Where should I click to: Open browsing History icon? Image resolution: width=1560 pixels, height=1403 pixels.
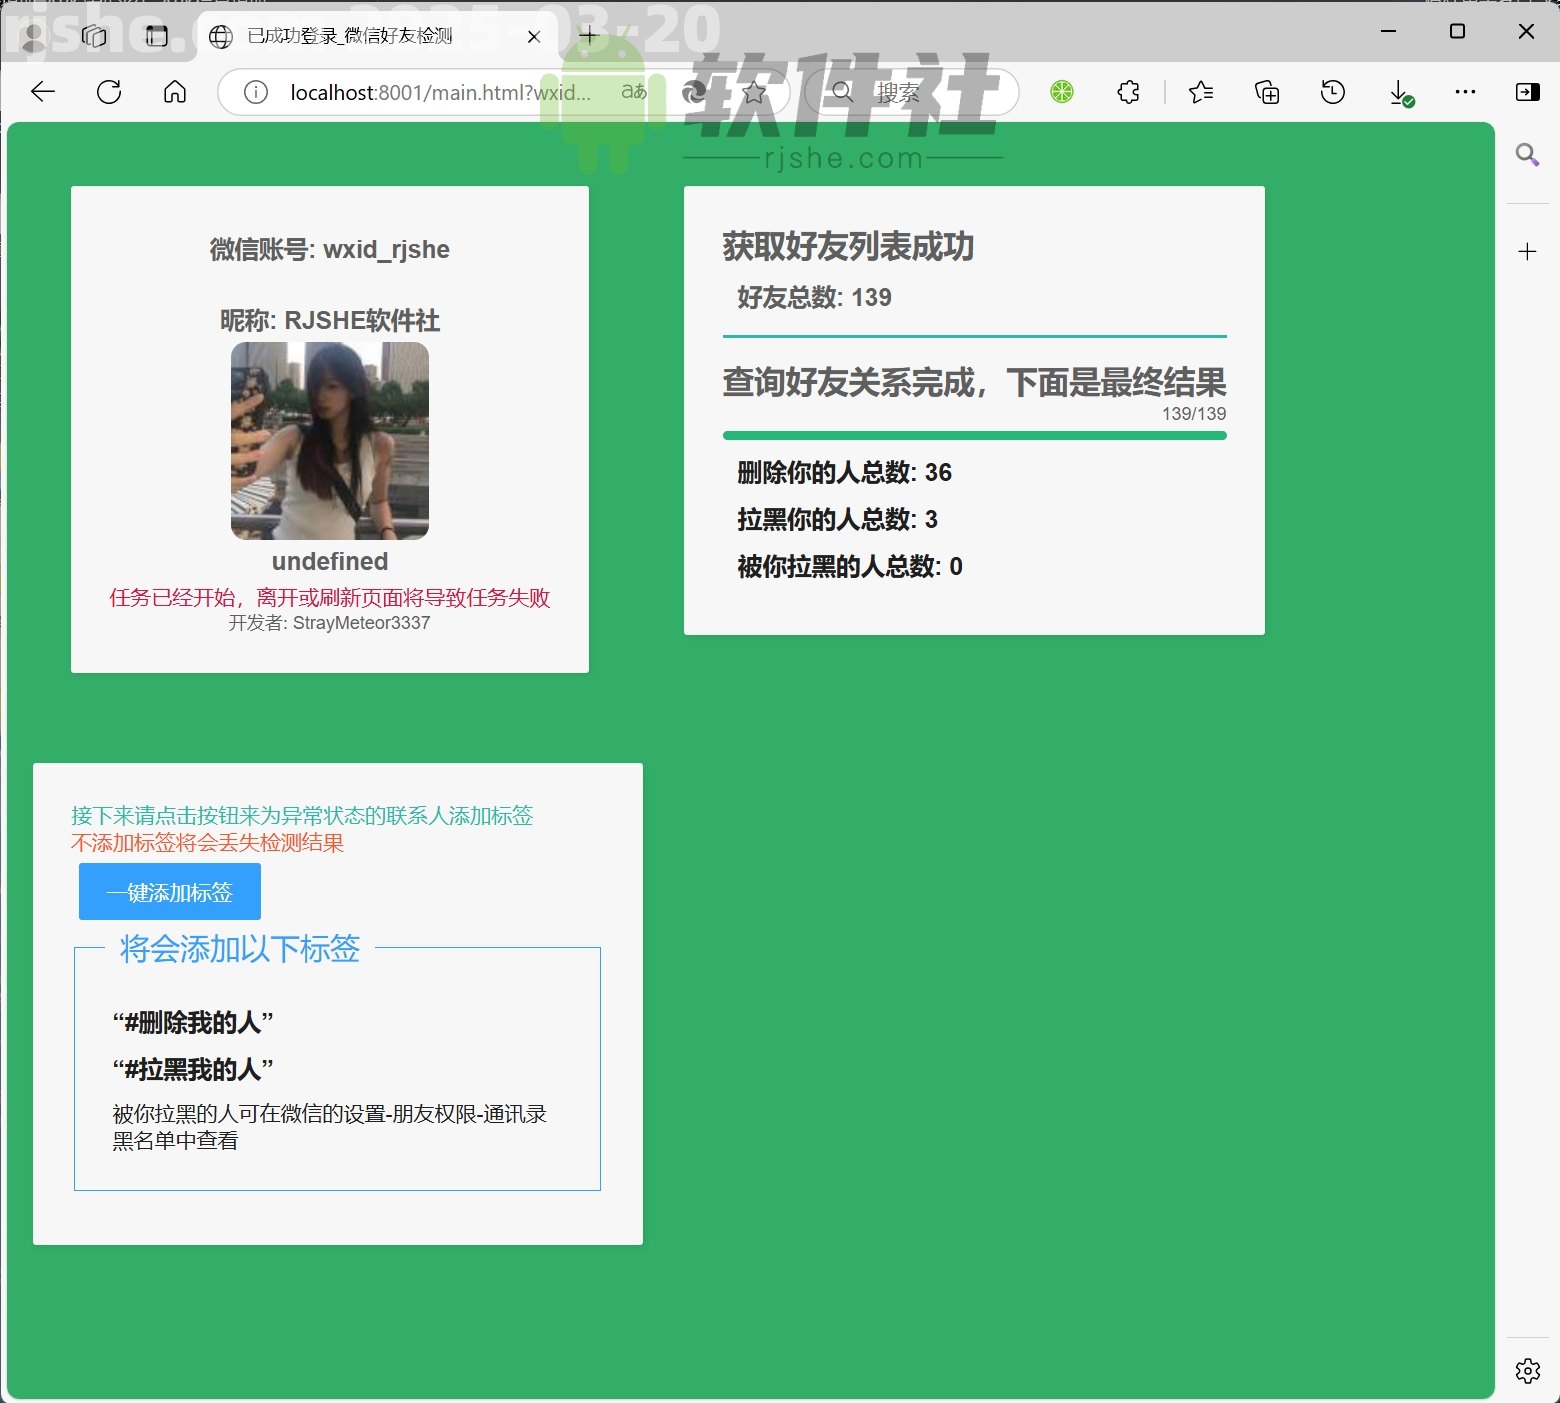pos(1331,92)
